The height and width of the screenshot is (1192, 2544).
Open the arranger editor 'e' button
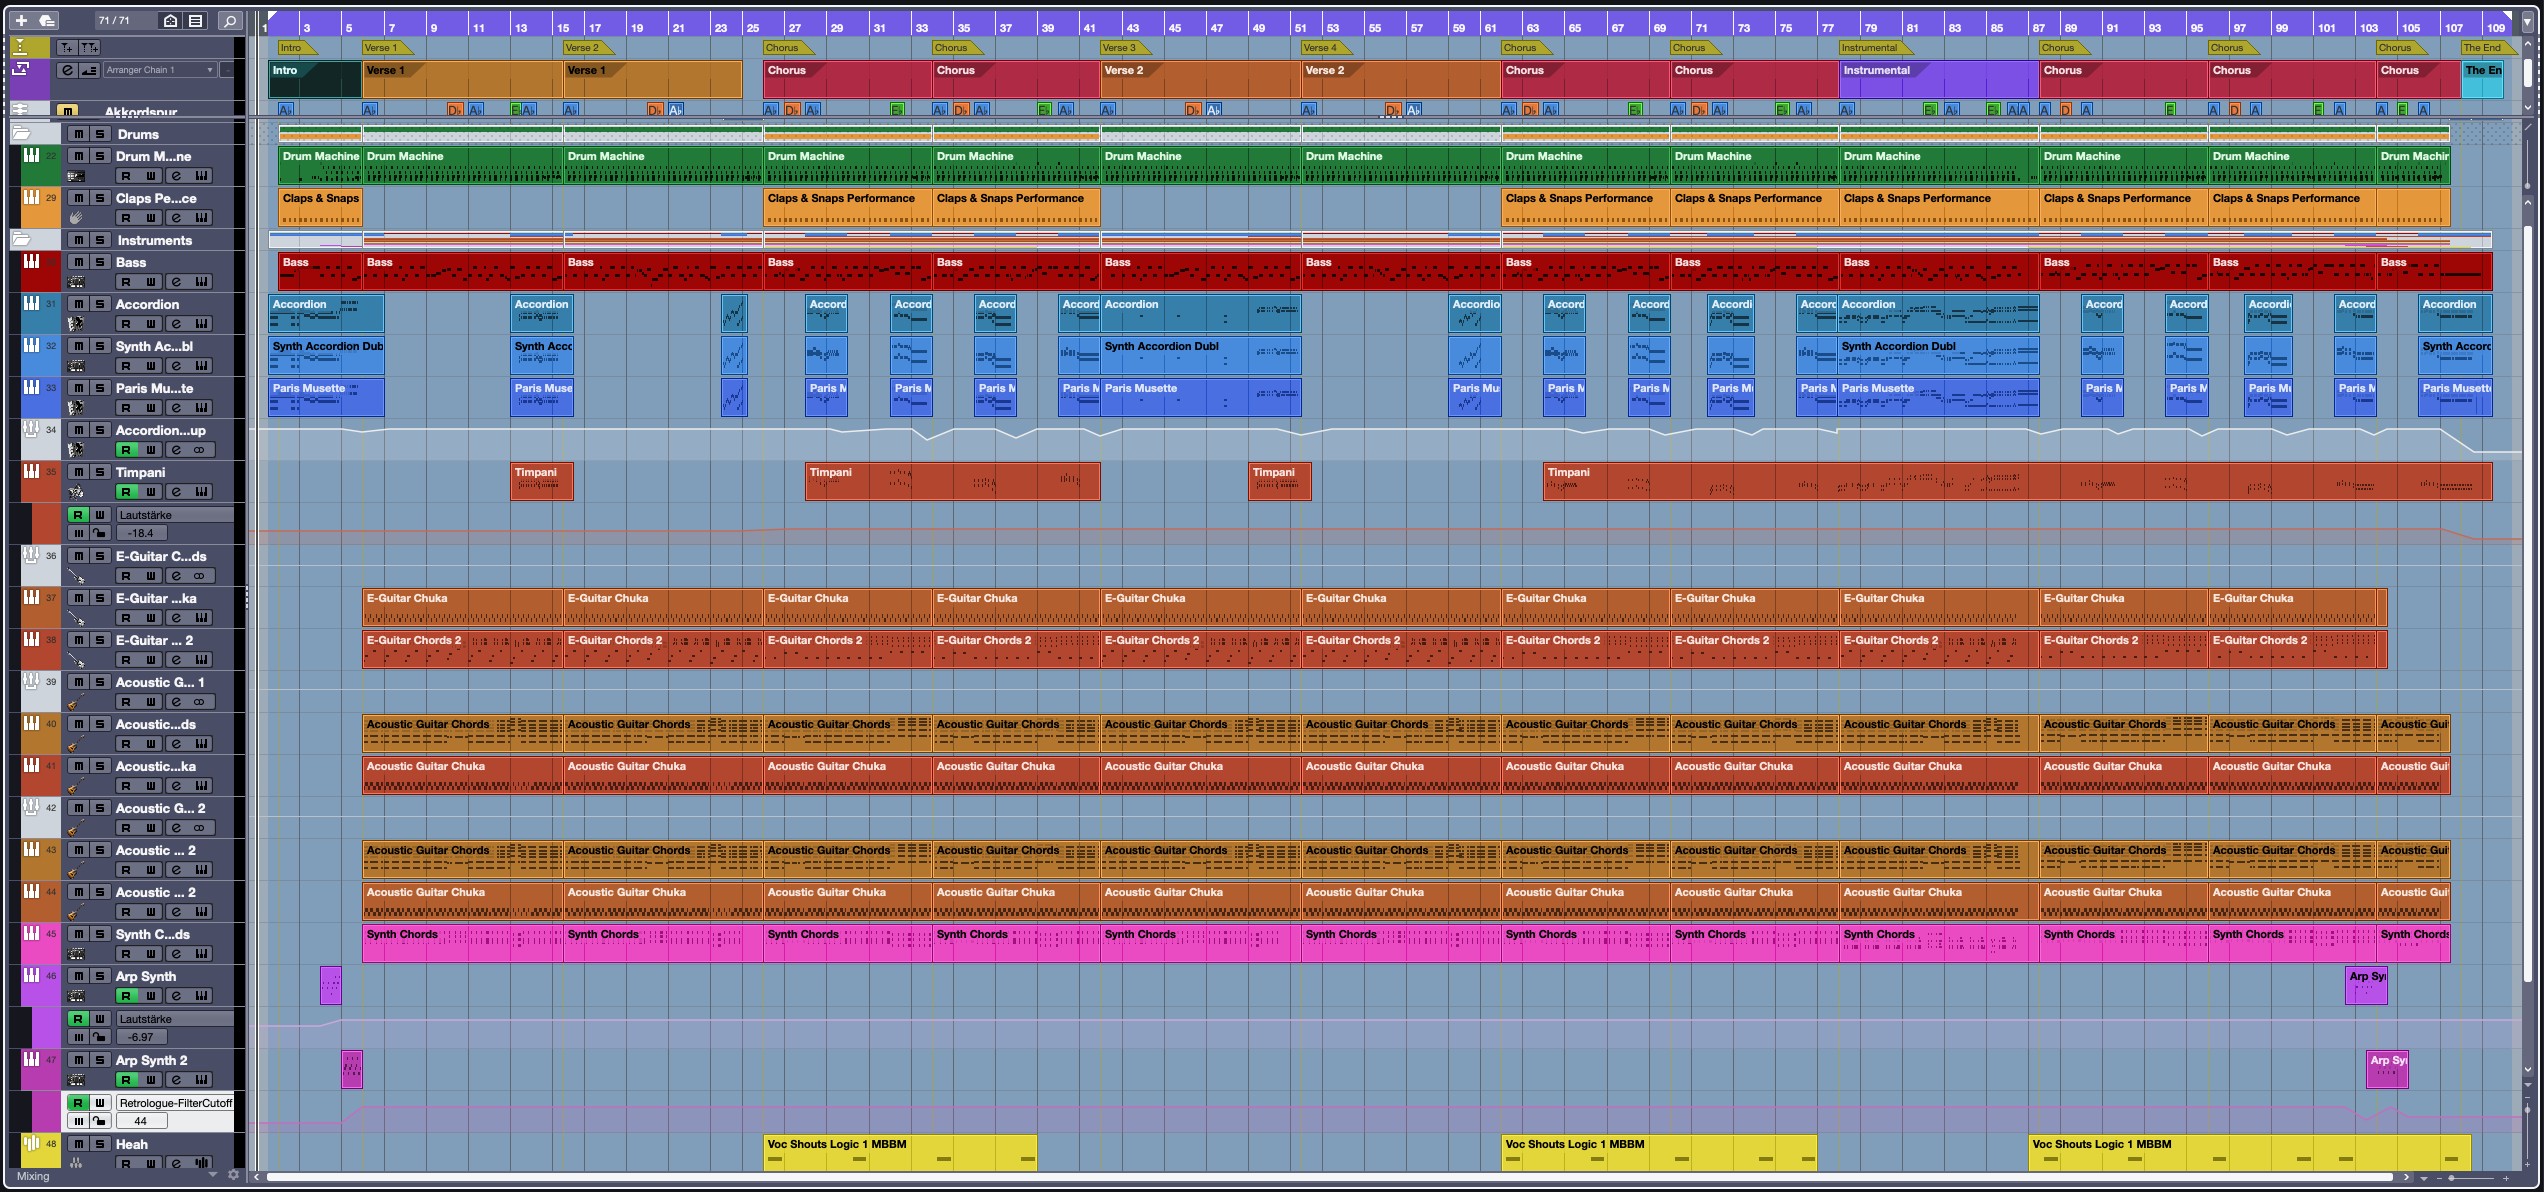tap(67, 70)
